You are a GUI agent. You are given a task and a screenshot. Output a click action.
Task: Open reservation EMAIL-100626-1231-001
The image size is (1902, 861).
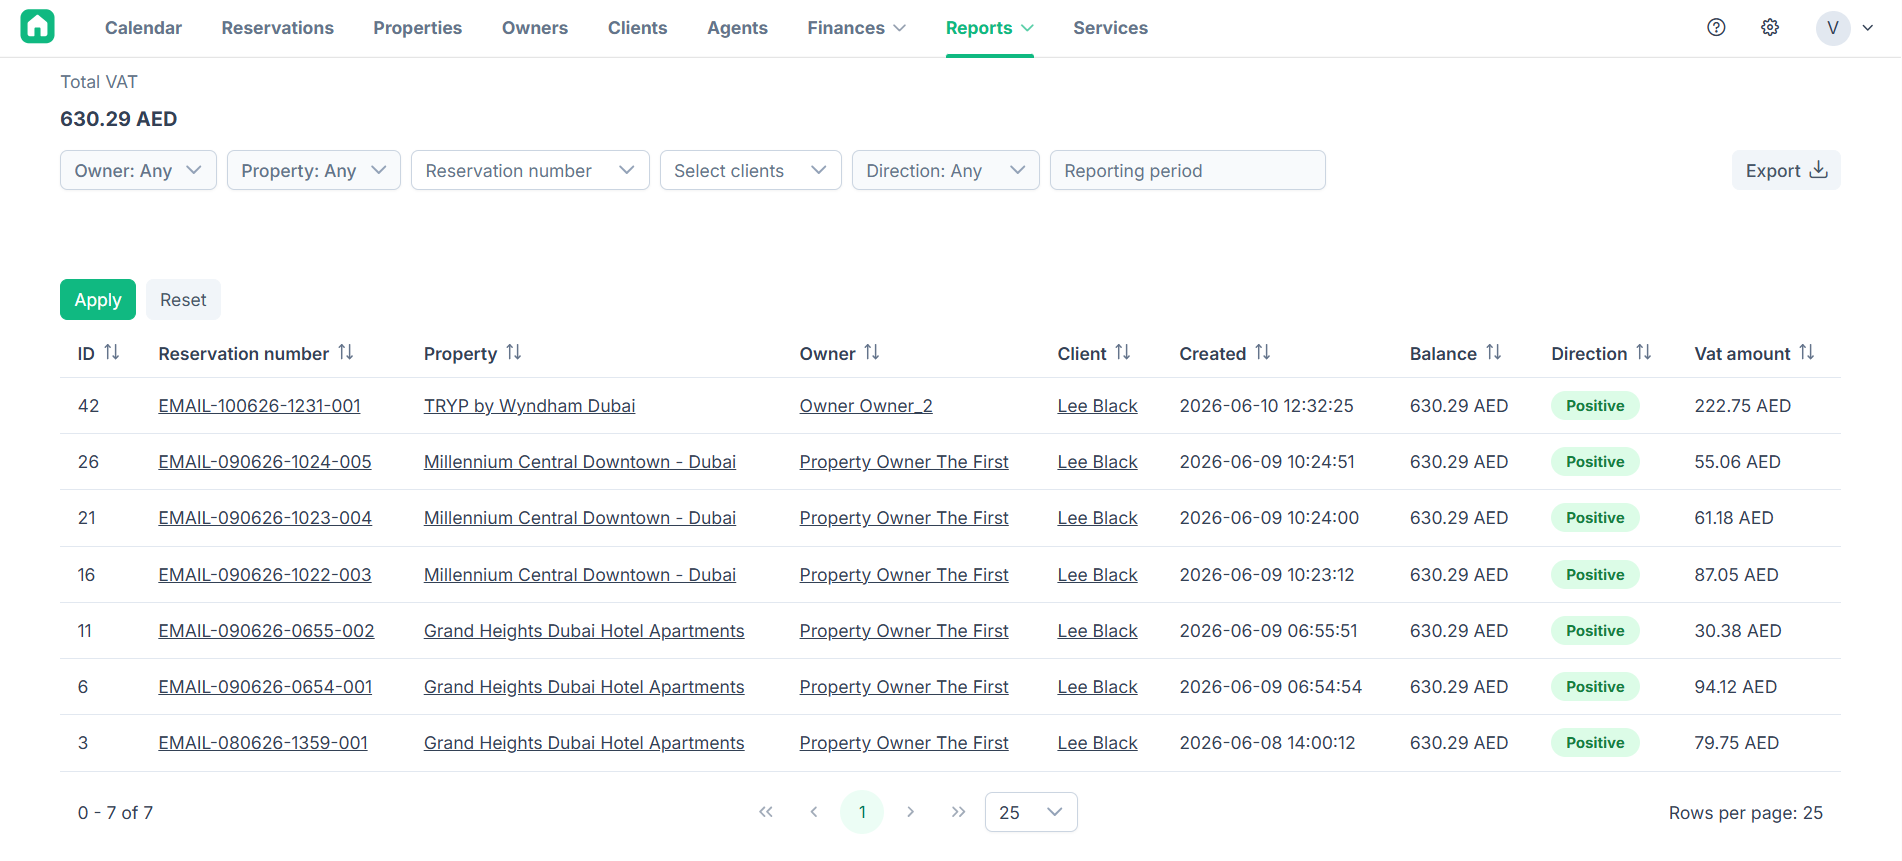pyautogui.click(x=259, y=406)
